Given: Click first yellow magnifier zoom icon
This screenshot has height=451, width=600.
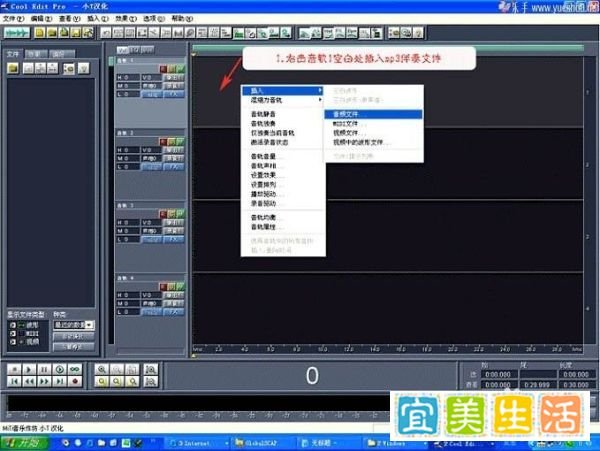Looking at the screenshot, I should click(101, 381).
